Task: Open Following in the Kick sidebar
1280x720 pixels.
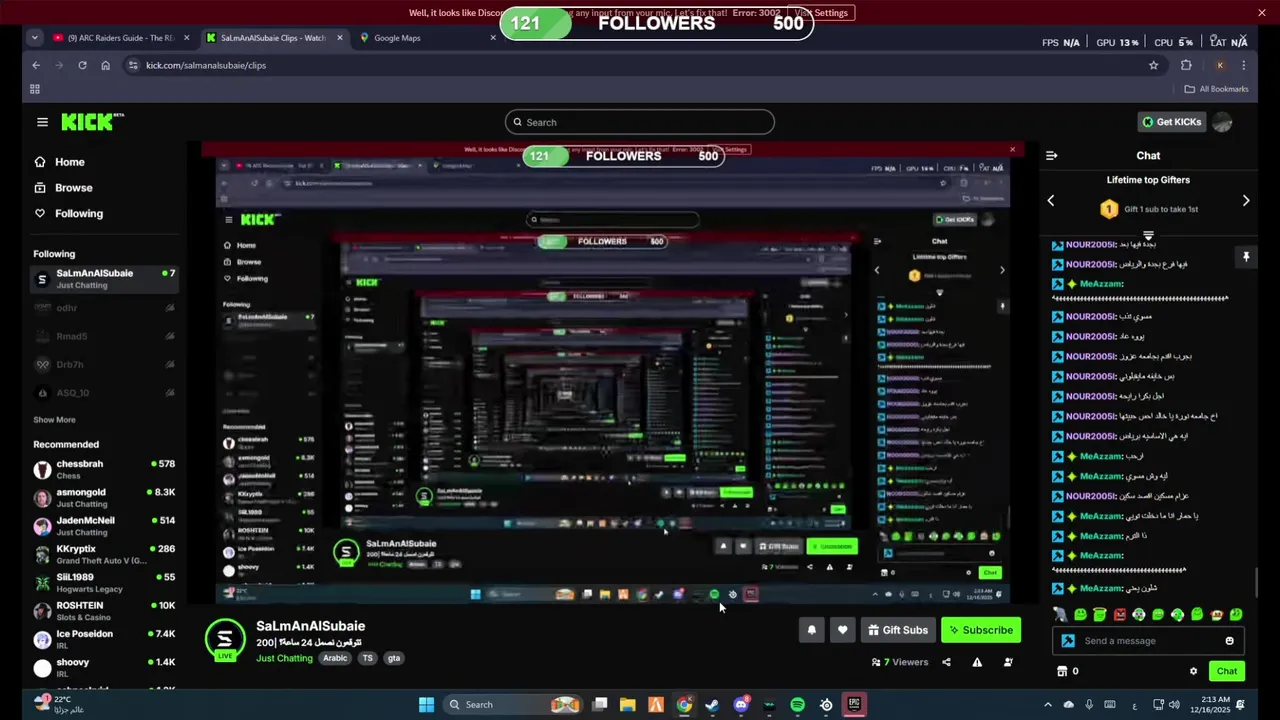Action: (x=78, y=214)
